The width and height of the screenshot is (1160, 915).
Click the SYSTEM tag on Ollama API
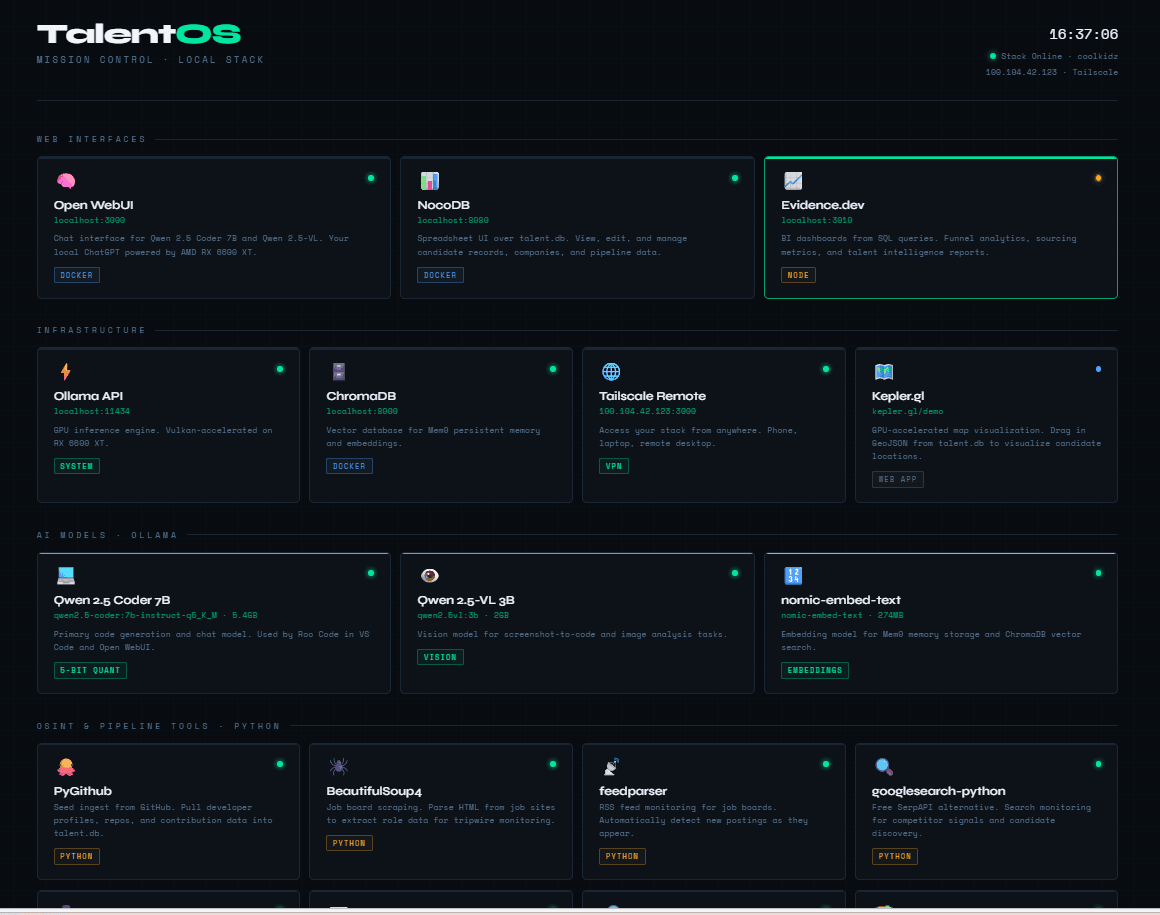click(76, 466)
